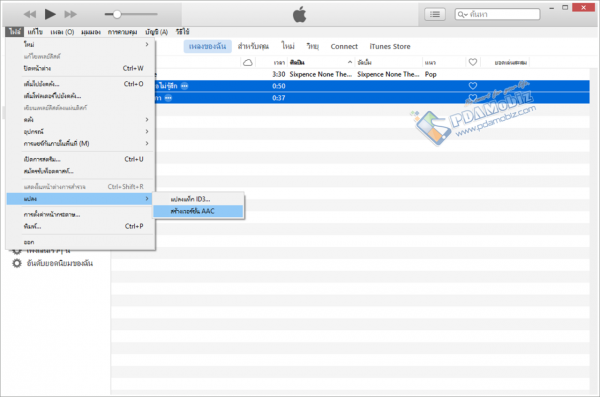600x397 pixels.
Task: Choose the Convert ID3 tags submenu item
Action: coord(198,199)
